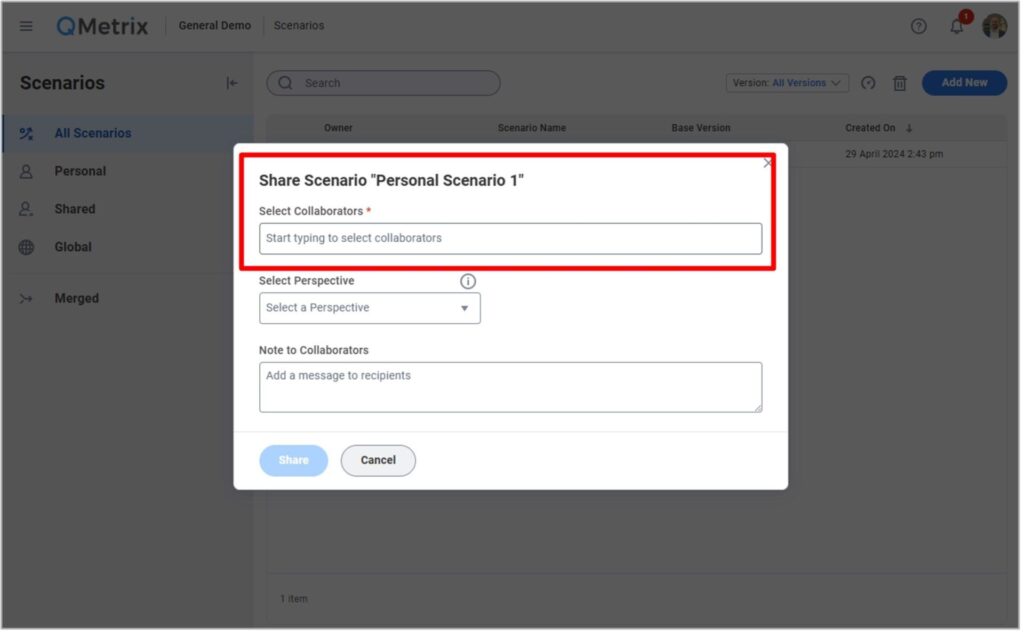Click the help question mark icon

coord(918,26)
